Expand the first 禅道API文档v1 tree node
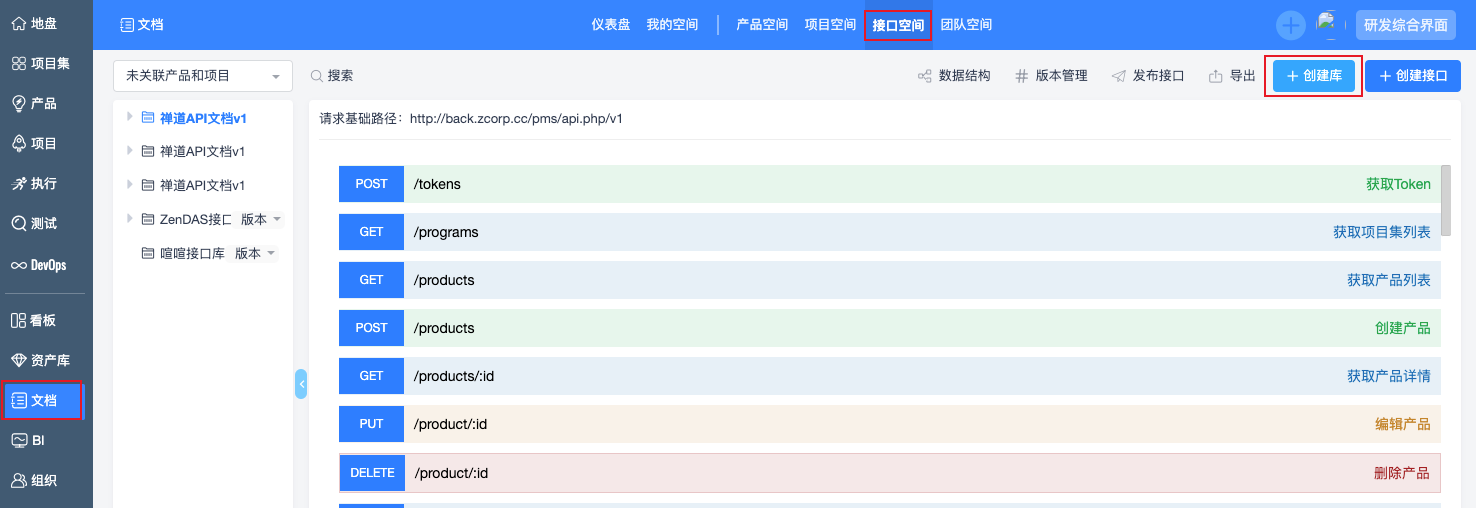 [130, 117]
